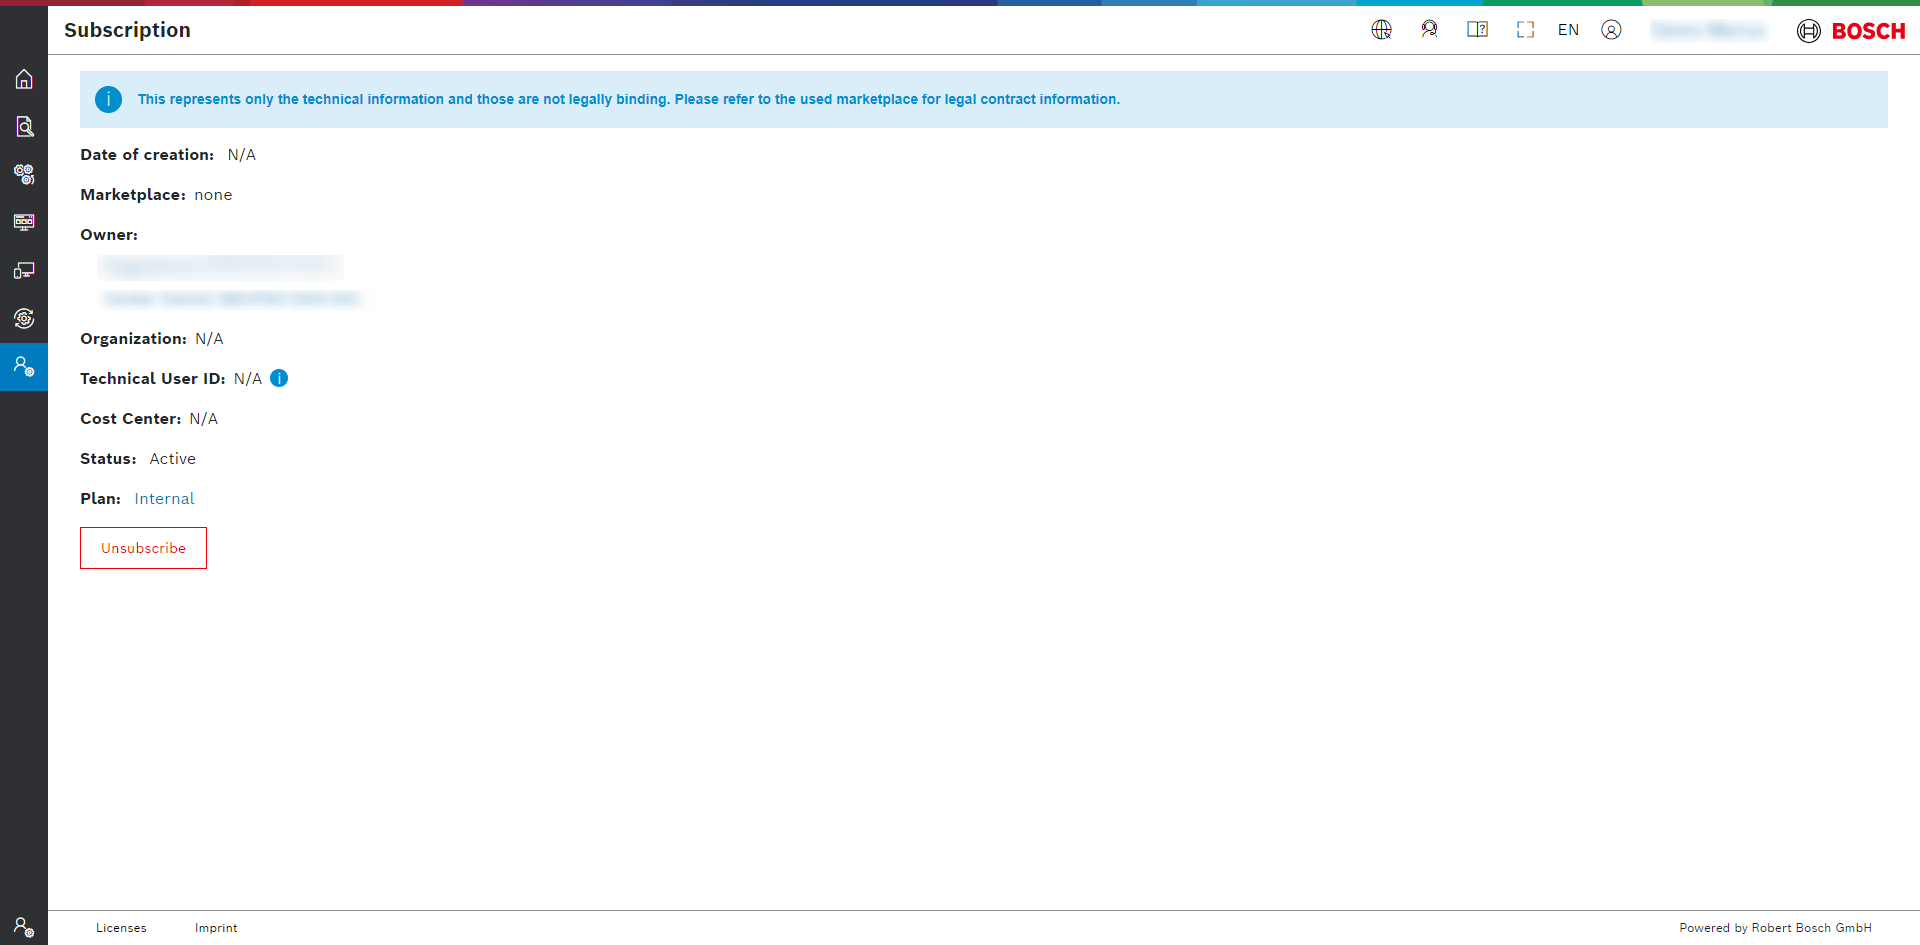Change language via EN selector
Viewport: 1920px width, 945px height.
coord(1568,30)
